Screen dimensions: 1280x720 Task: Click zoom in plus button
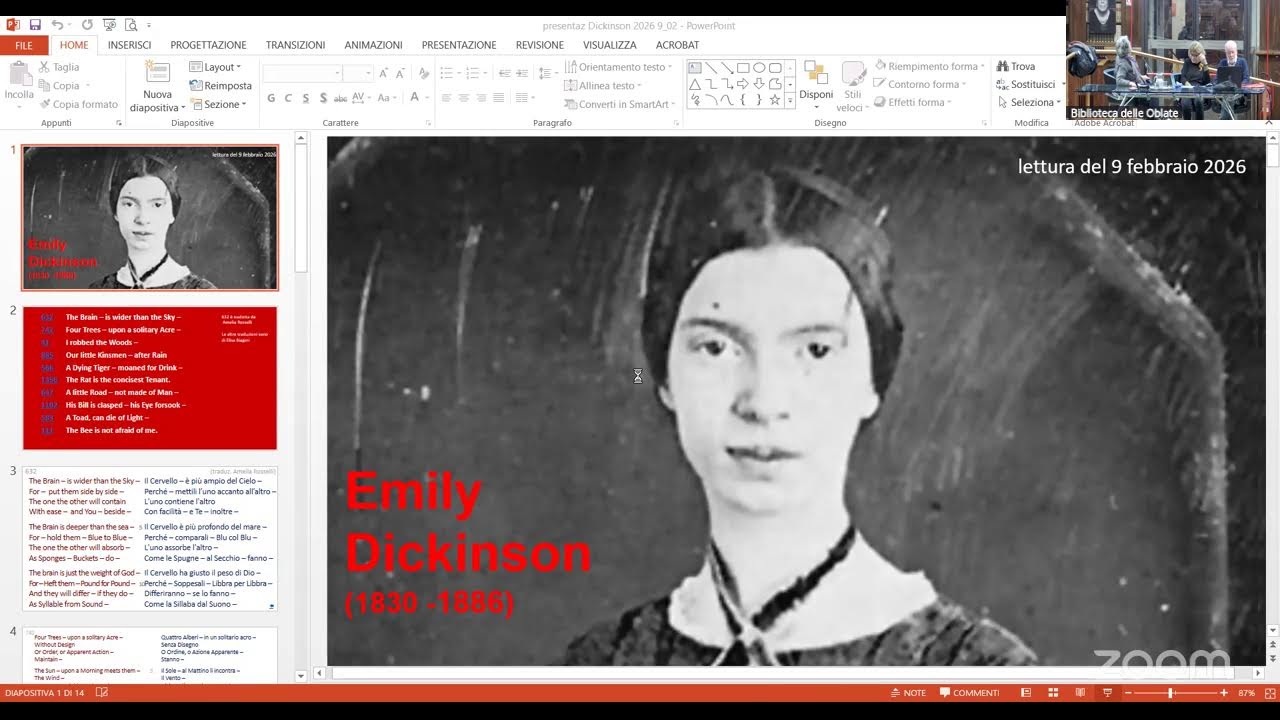click(1224, 693)
